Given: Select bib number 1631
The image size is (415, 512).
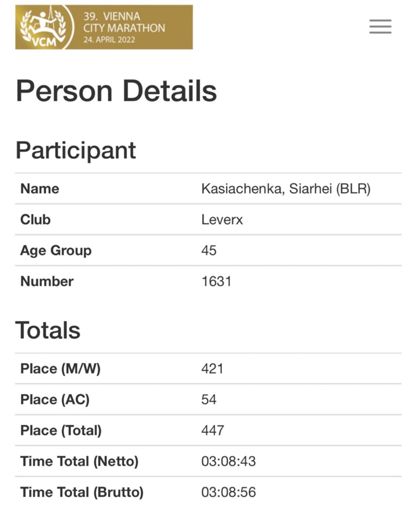Looking at the screenshot, I should (216, 281).
